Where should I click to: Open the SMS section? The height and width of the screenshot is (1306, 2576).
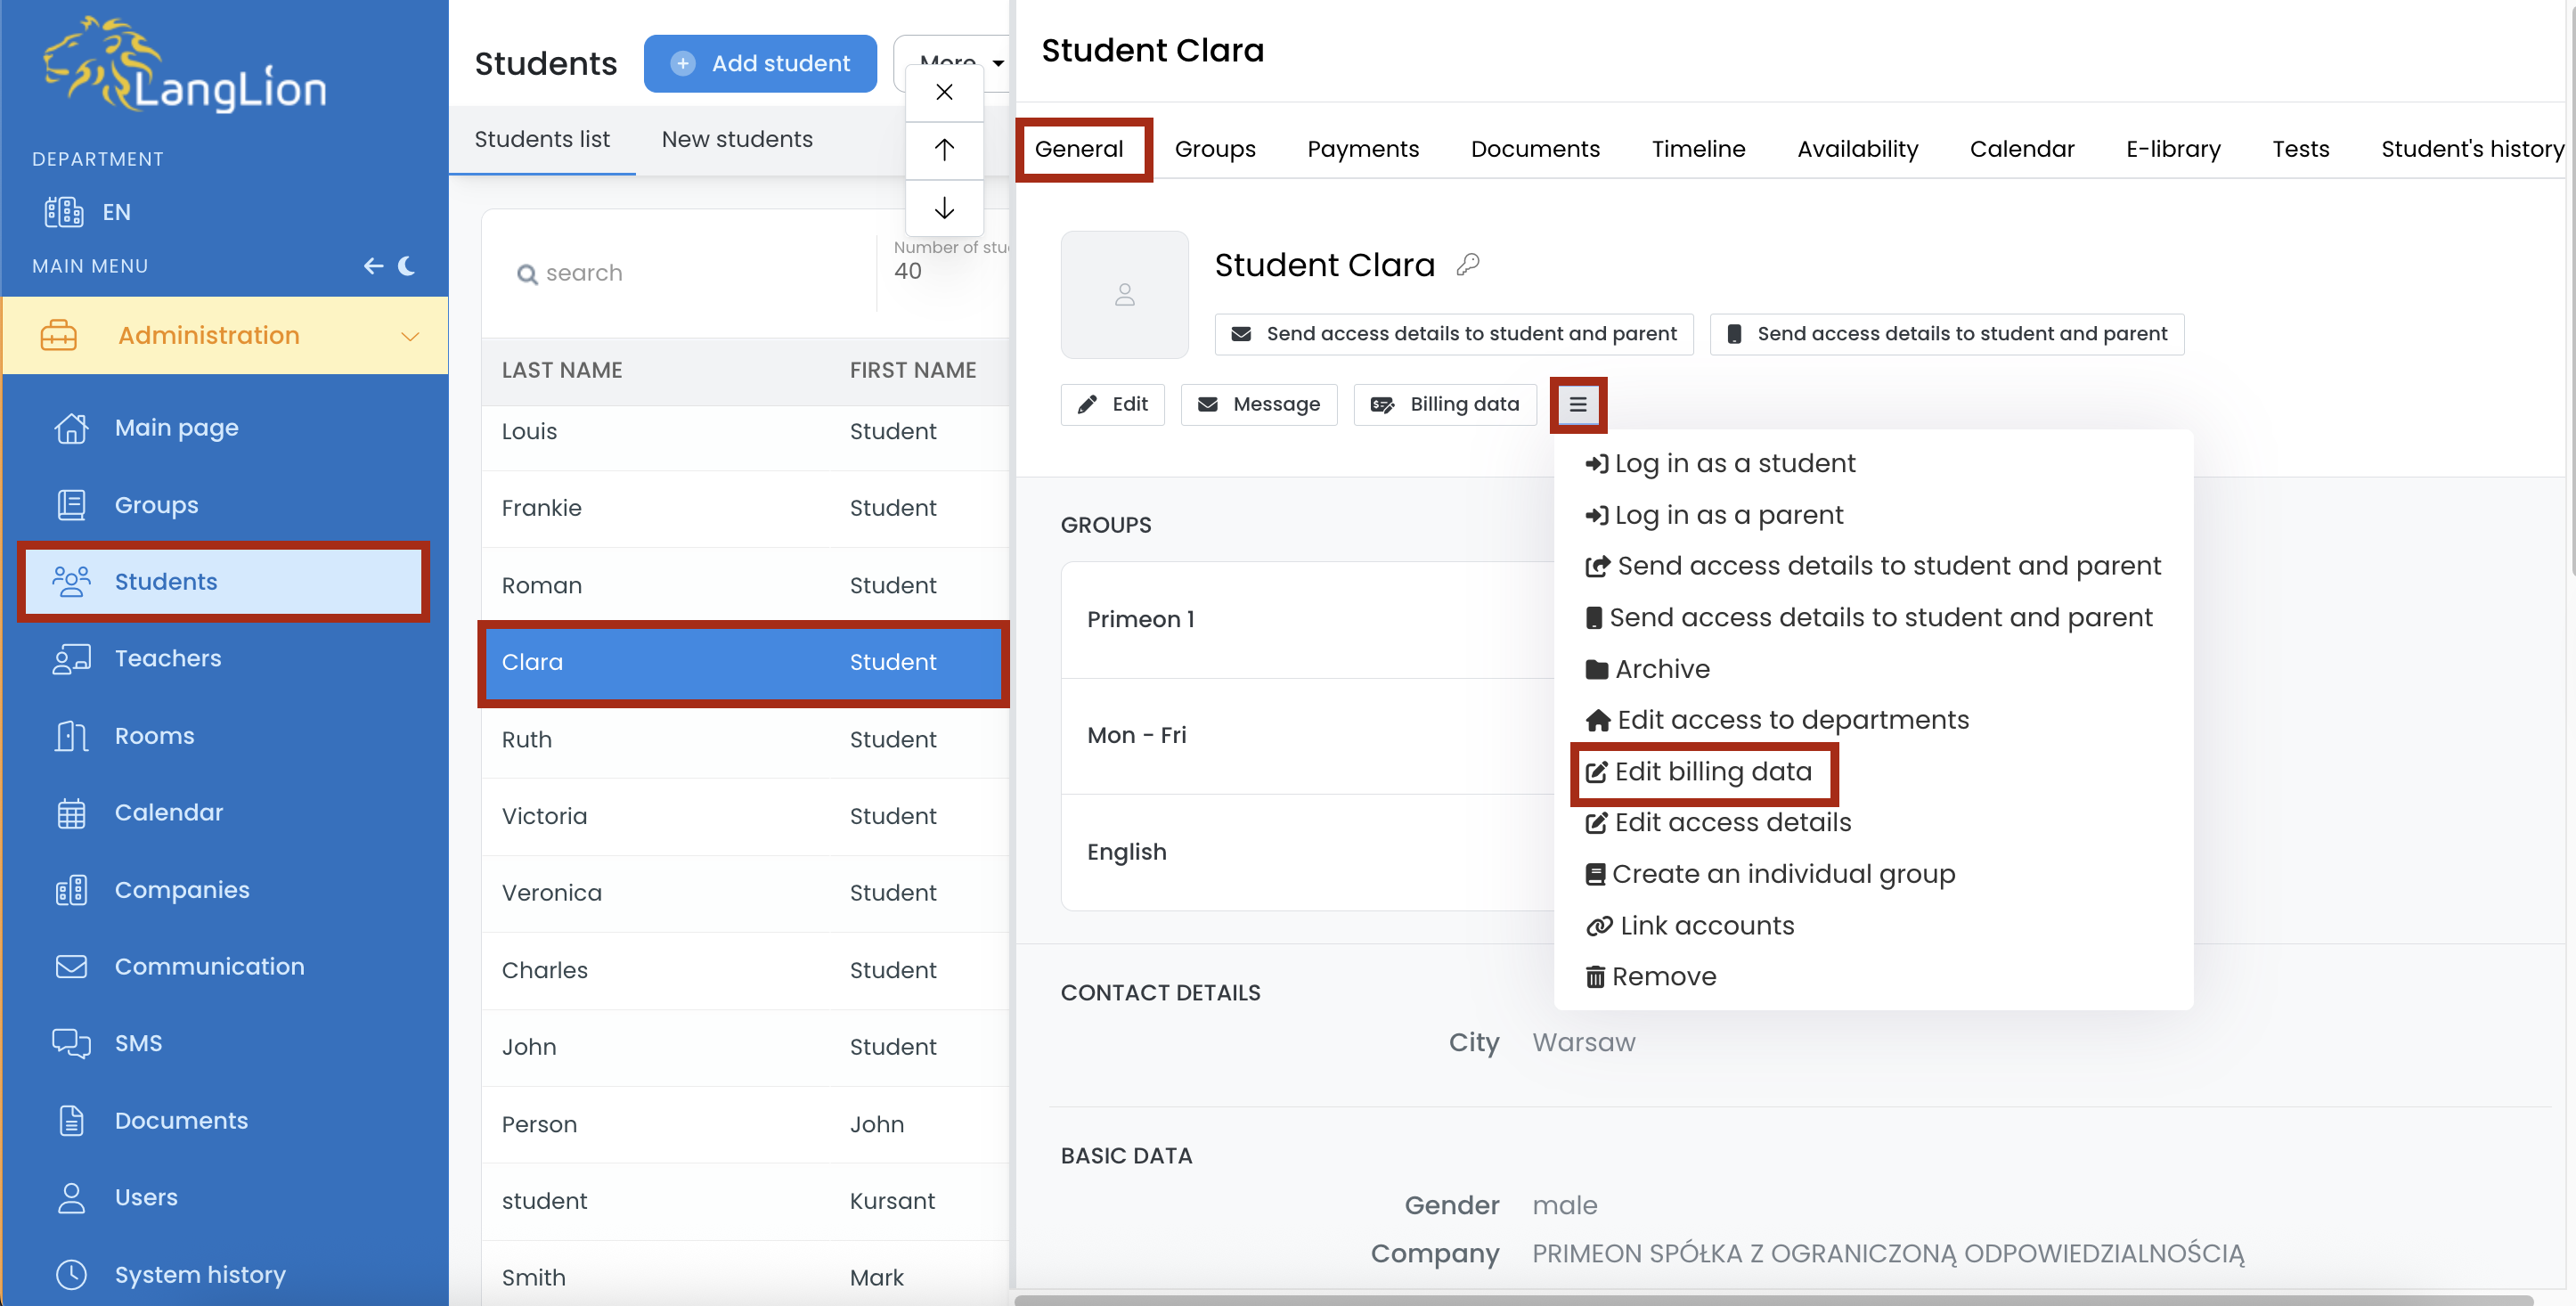tap(138, 1043)
